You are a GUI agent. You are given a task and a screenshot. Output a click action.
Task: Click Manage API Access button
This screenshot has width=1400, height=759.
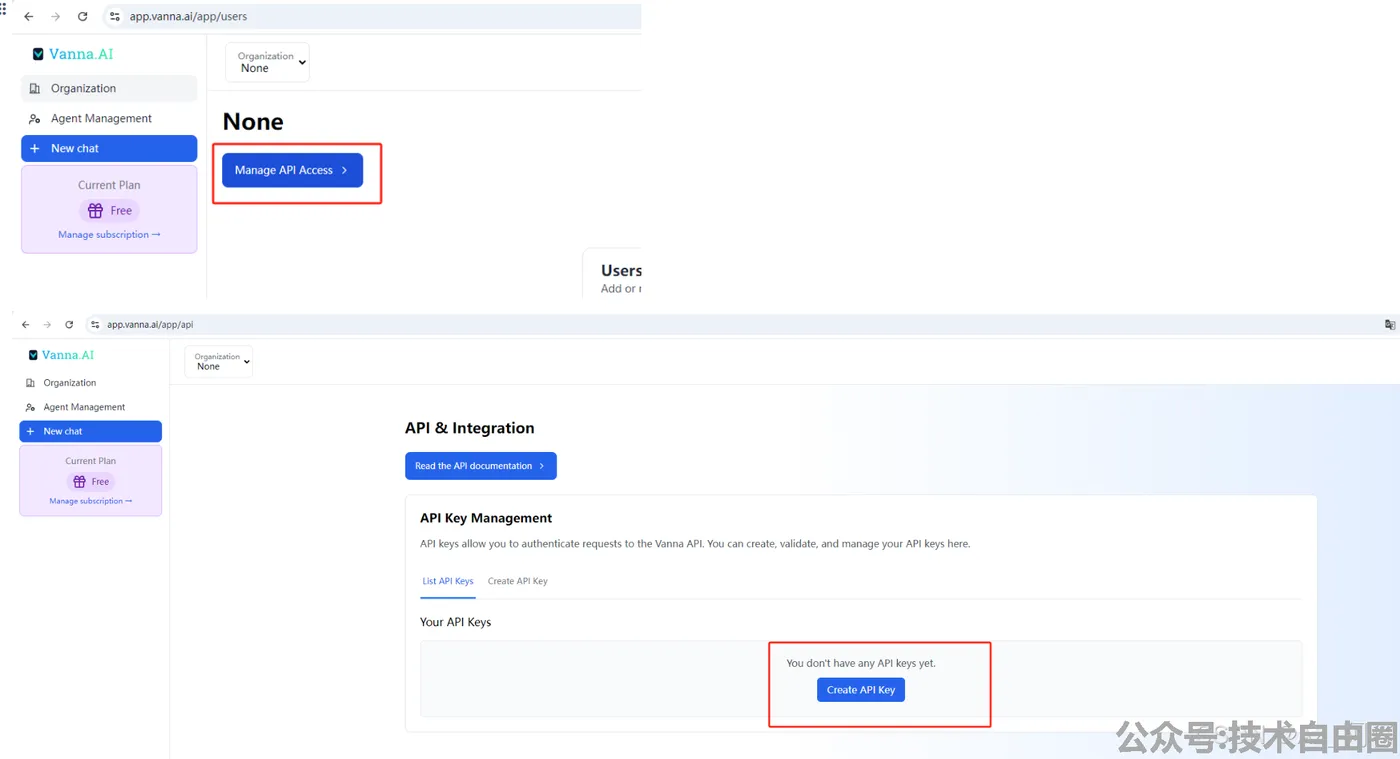click(292, 170)
